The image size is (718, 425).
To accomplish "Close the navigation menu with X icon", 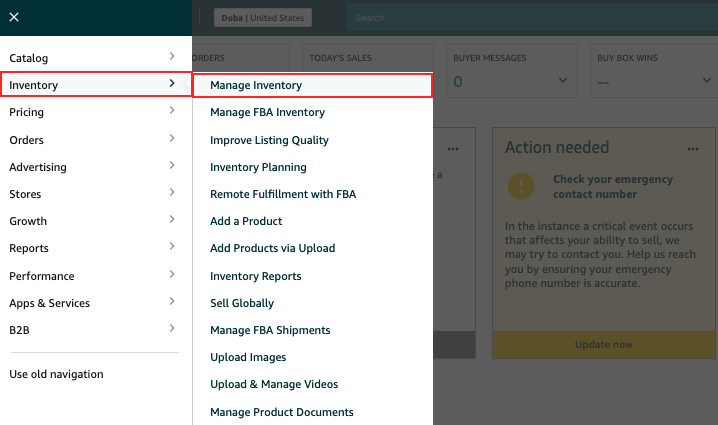I will [14, 17].
